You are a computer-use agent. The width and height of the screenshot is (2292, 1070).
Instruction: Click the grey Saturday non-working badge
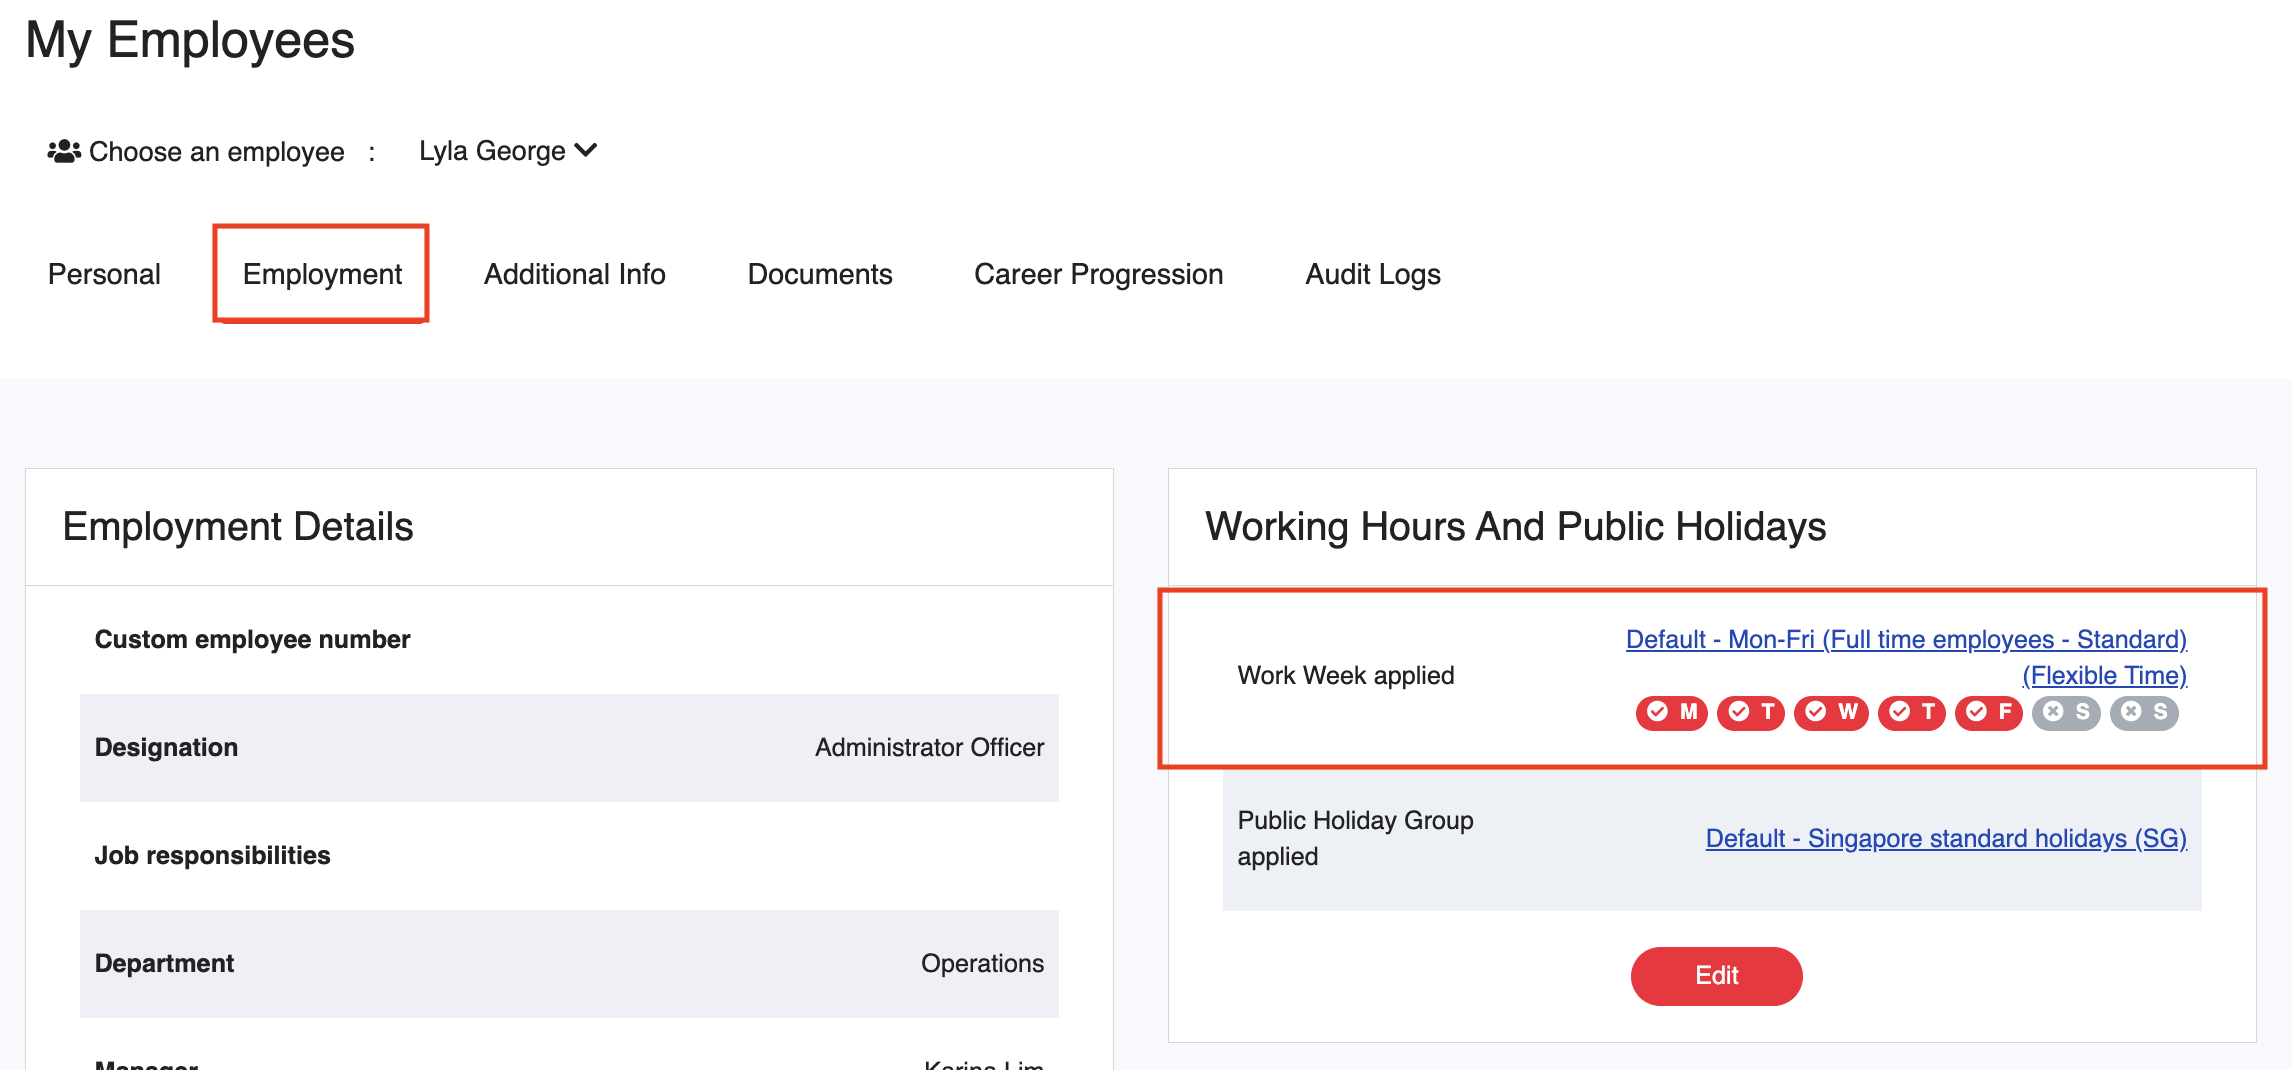coord(2066,712)
